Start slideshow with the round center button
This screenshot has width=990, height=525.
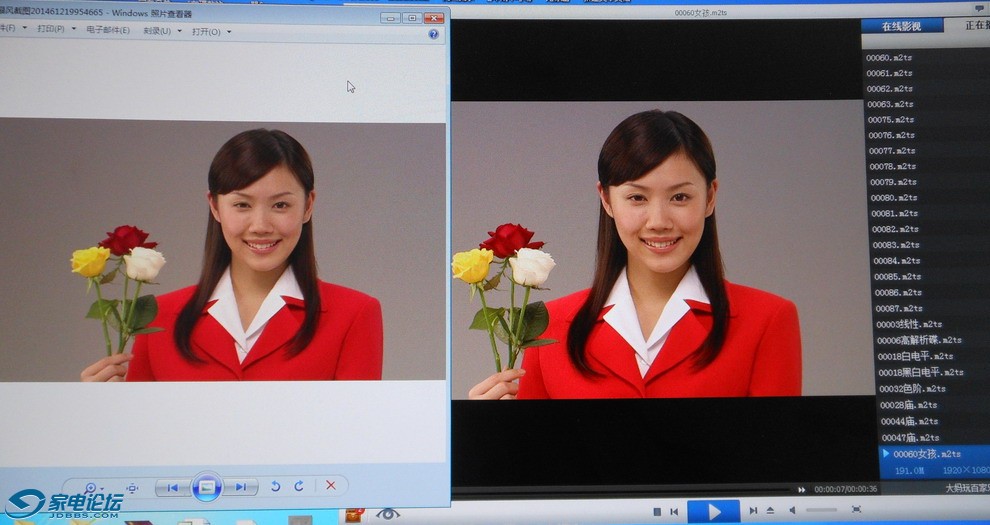[x=206, y=487]
